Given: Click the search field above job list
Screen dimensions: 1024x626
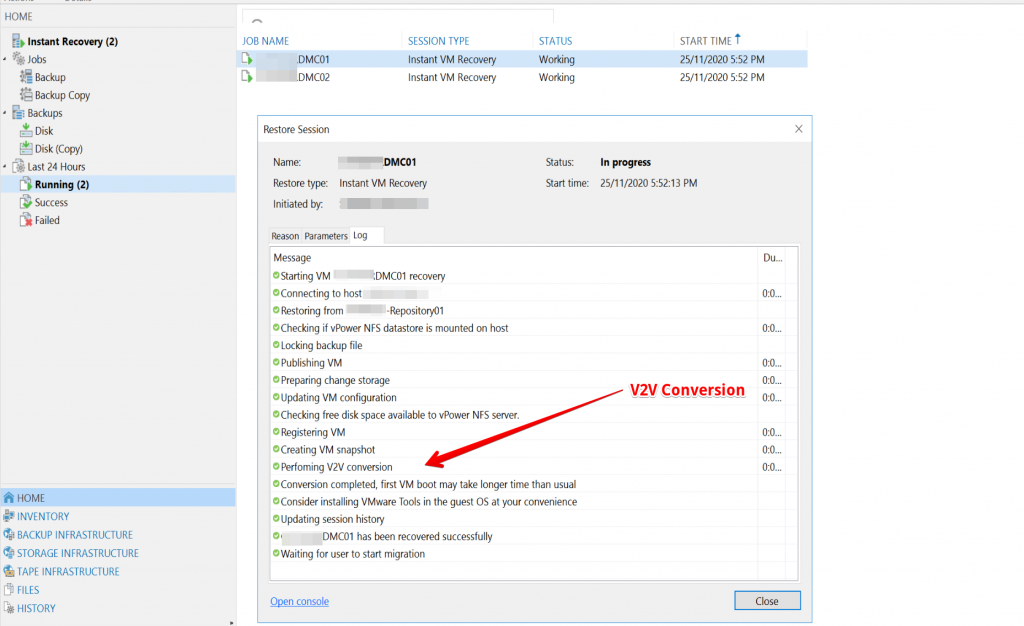Looking at the screenshot, I should coord(398,18).
